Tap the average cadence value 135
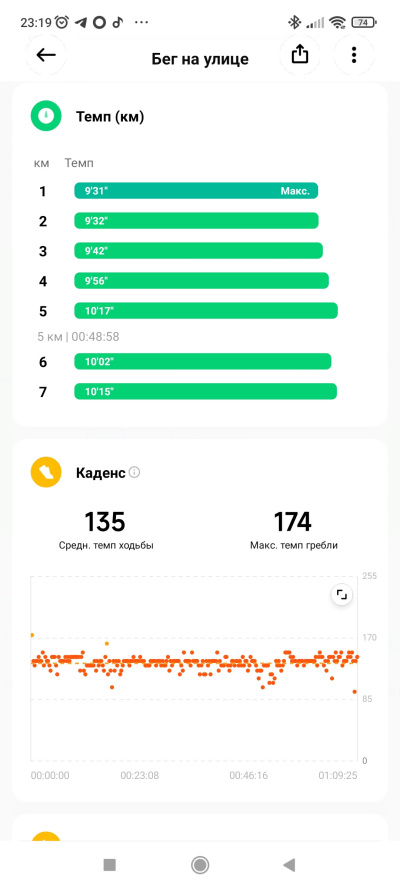This screenshot has height=889, width=400. click(x=105, y=522)
